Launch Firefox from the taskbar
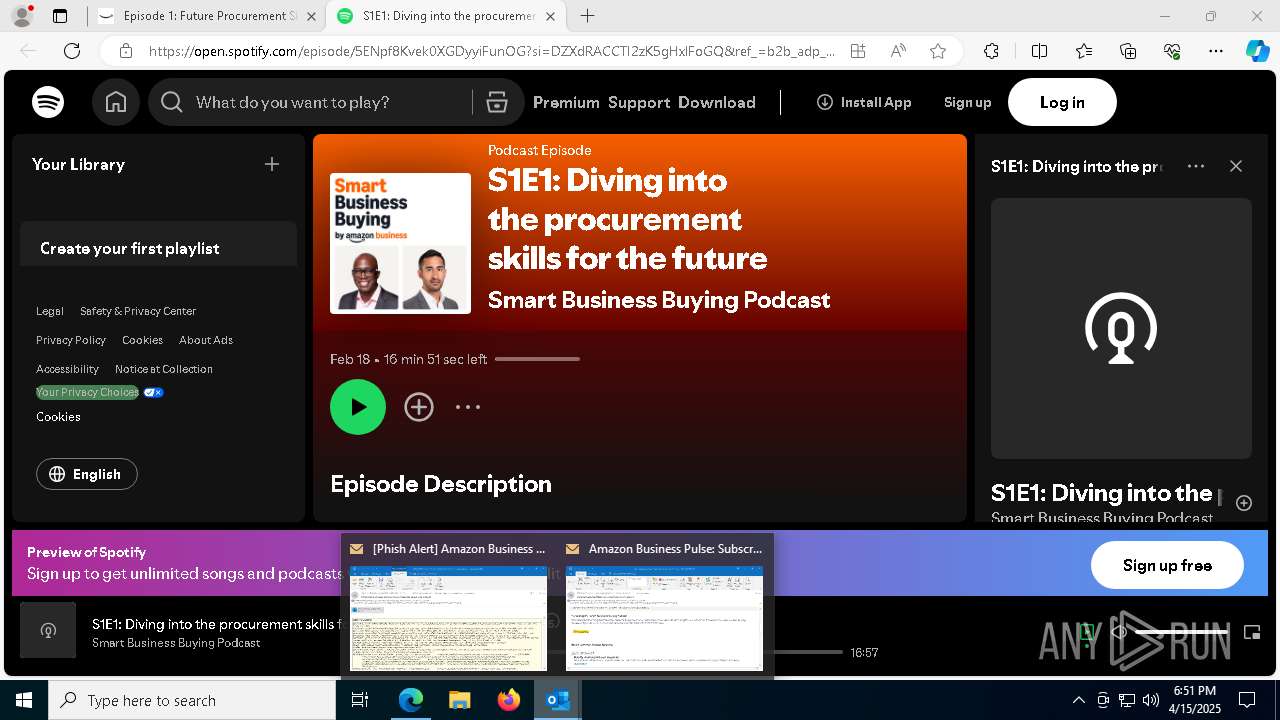The image size is (1280, 720). click(509, 700)
